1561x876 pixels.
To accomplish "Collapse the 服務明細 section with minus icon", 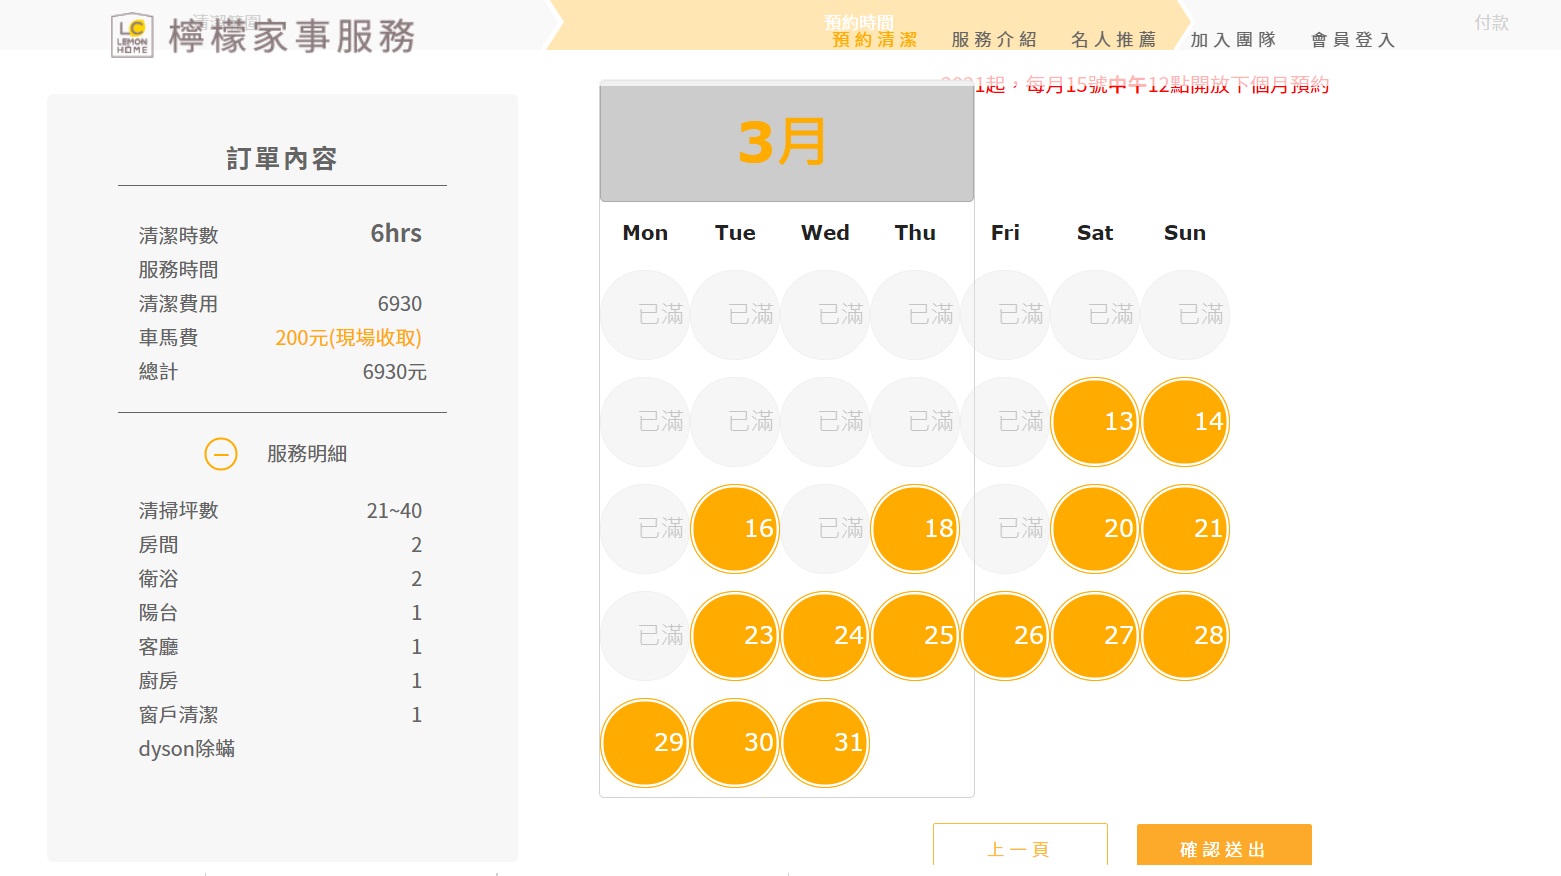I will click(221, 454).
